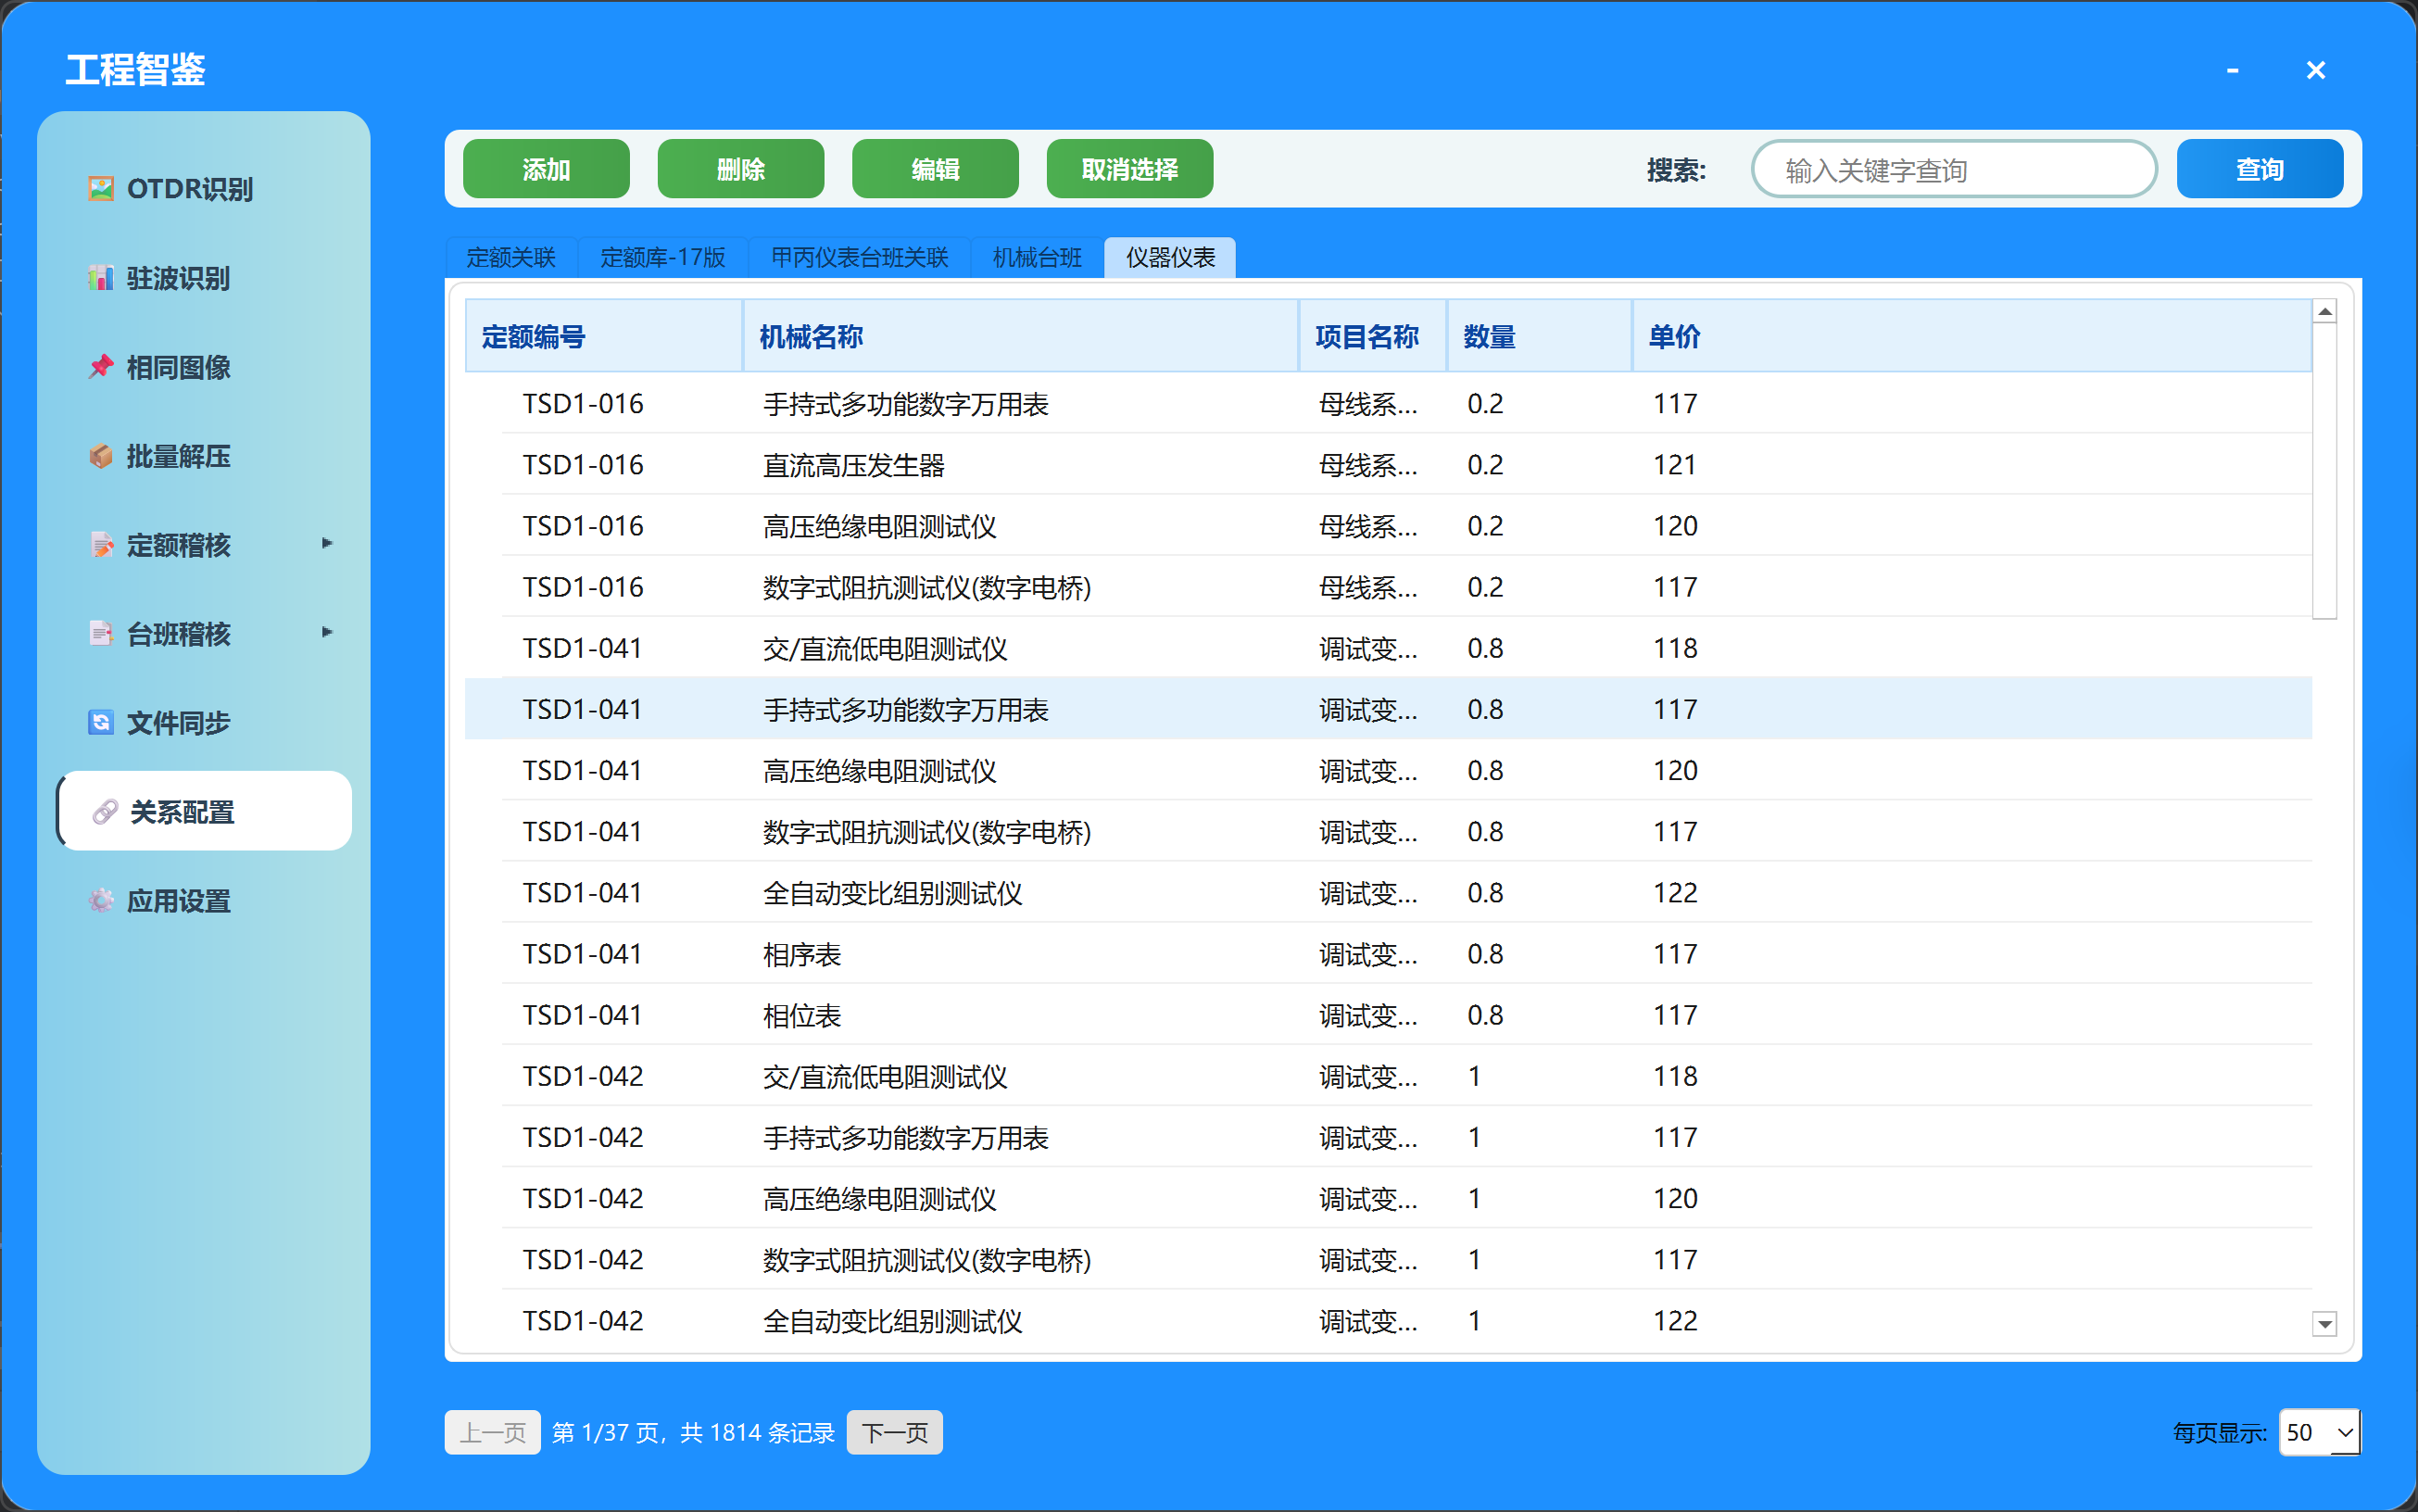Select highlighted TSD1-041 手持式多功能数字万用表 row

[x=1388, y=709]
